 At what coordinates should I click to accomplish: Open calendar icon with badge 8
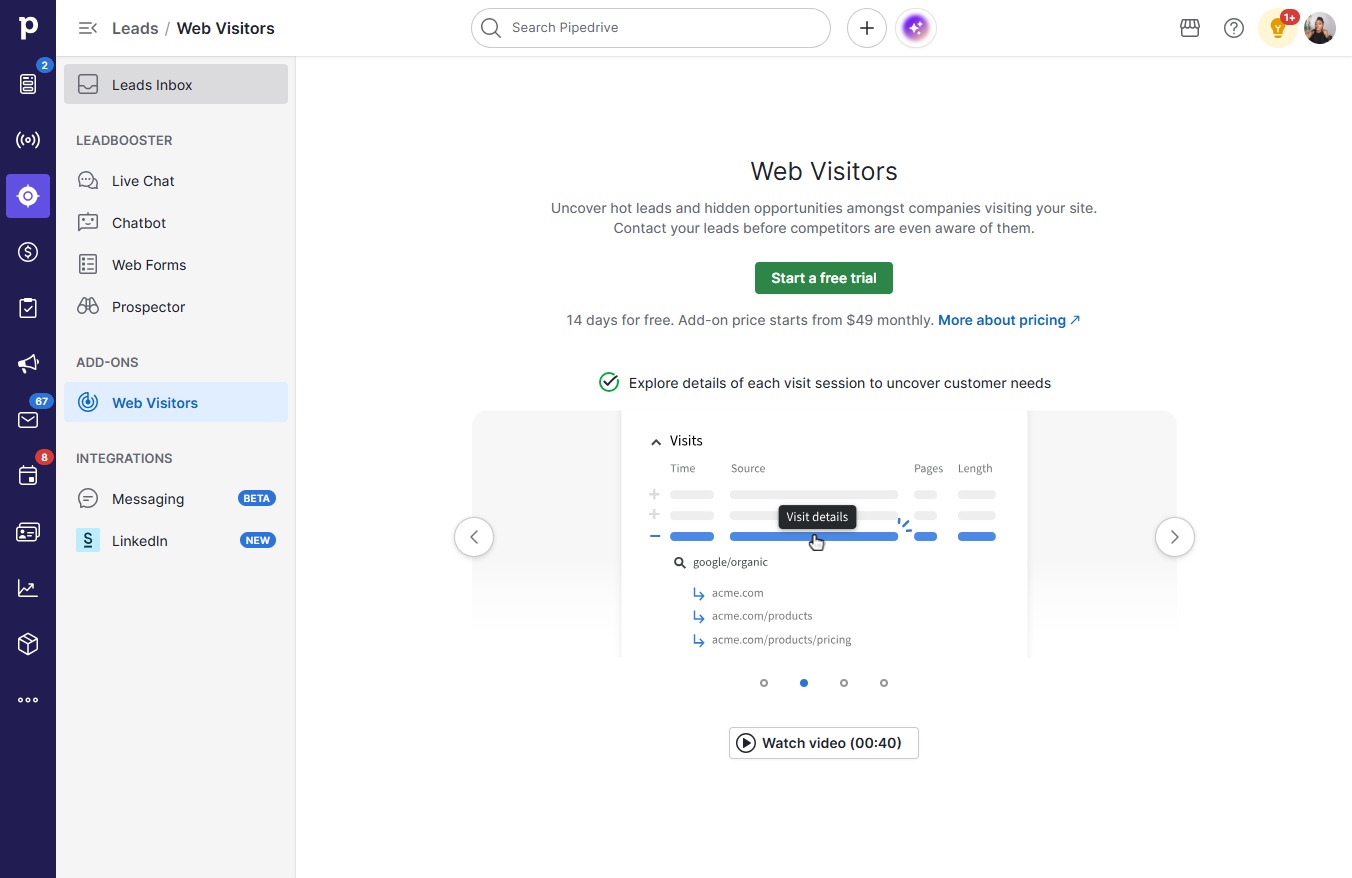point(28,476)
